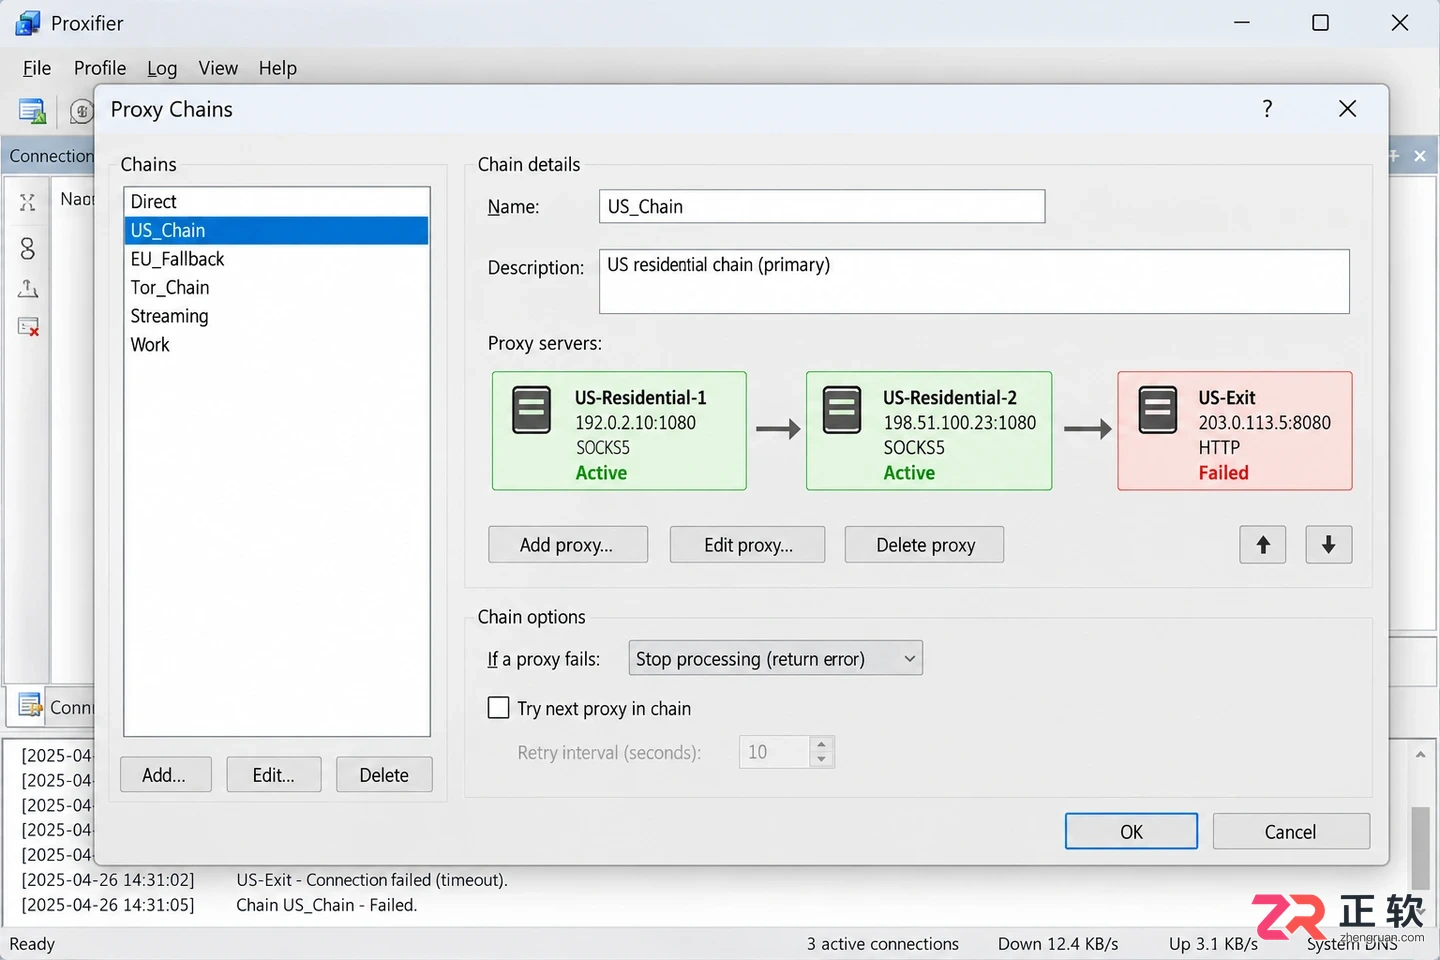
Task: Click the Add proxy... button
Action: (567, 545)
